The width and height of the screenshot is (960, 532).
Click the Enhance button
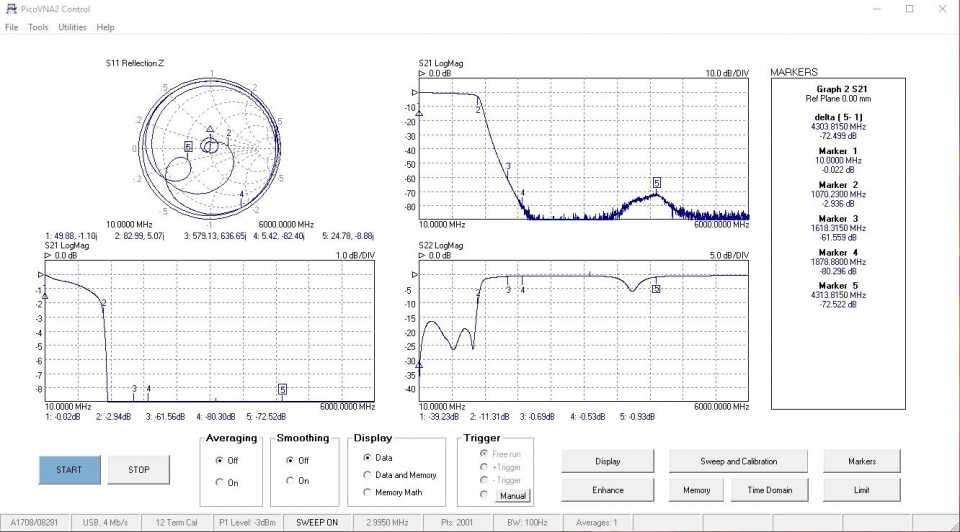pos(607,490)
